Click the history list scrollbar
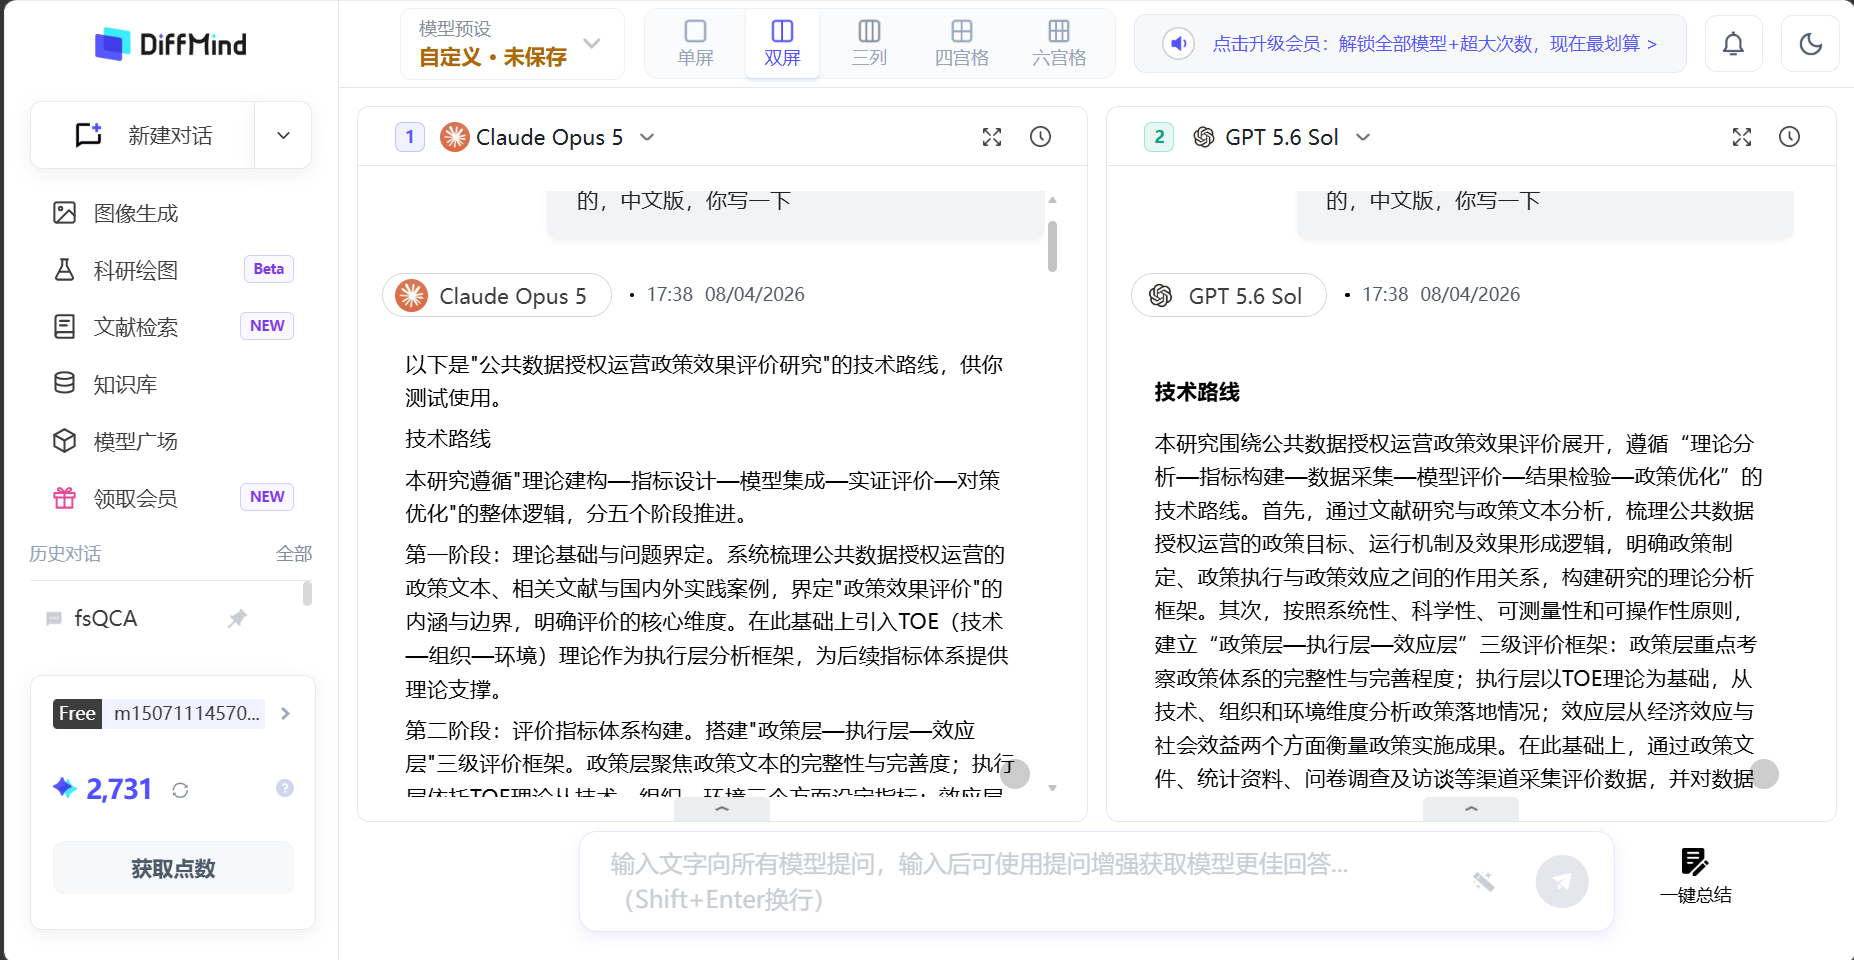Image resolution: width=1854 pixels, height=960 pixels. [x=307, y=593]
